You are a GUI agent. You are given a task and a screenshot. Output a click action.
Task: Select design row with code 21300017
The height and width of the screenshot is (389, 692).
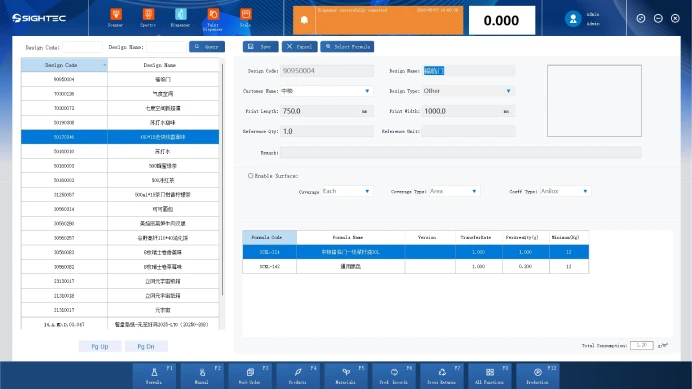pos(120,310)
